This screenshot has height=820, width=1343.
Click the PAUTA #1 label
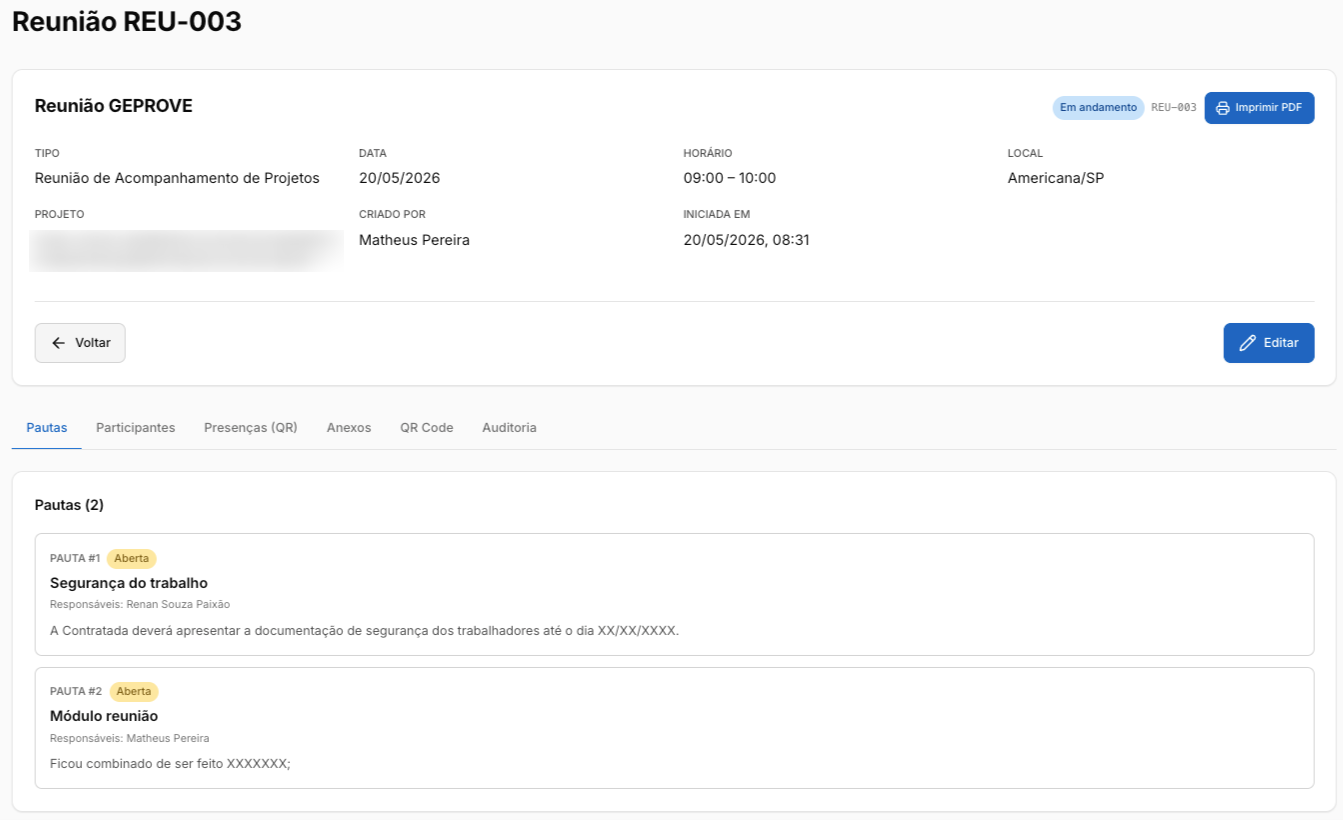pyautogui.click(x=75, y=559)
